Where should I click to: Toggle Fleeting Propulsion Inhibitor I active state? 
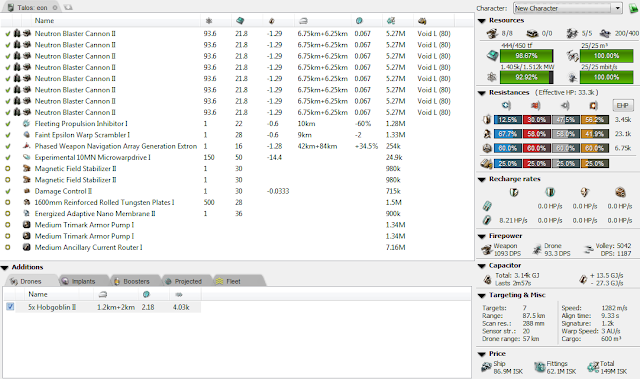(7, 124)
